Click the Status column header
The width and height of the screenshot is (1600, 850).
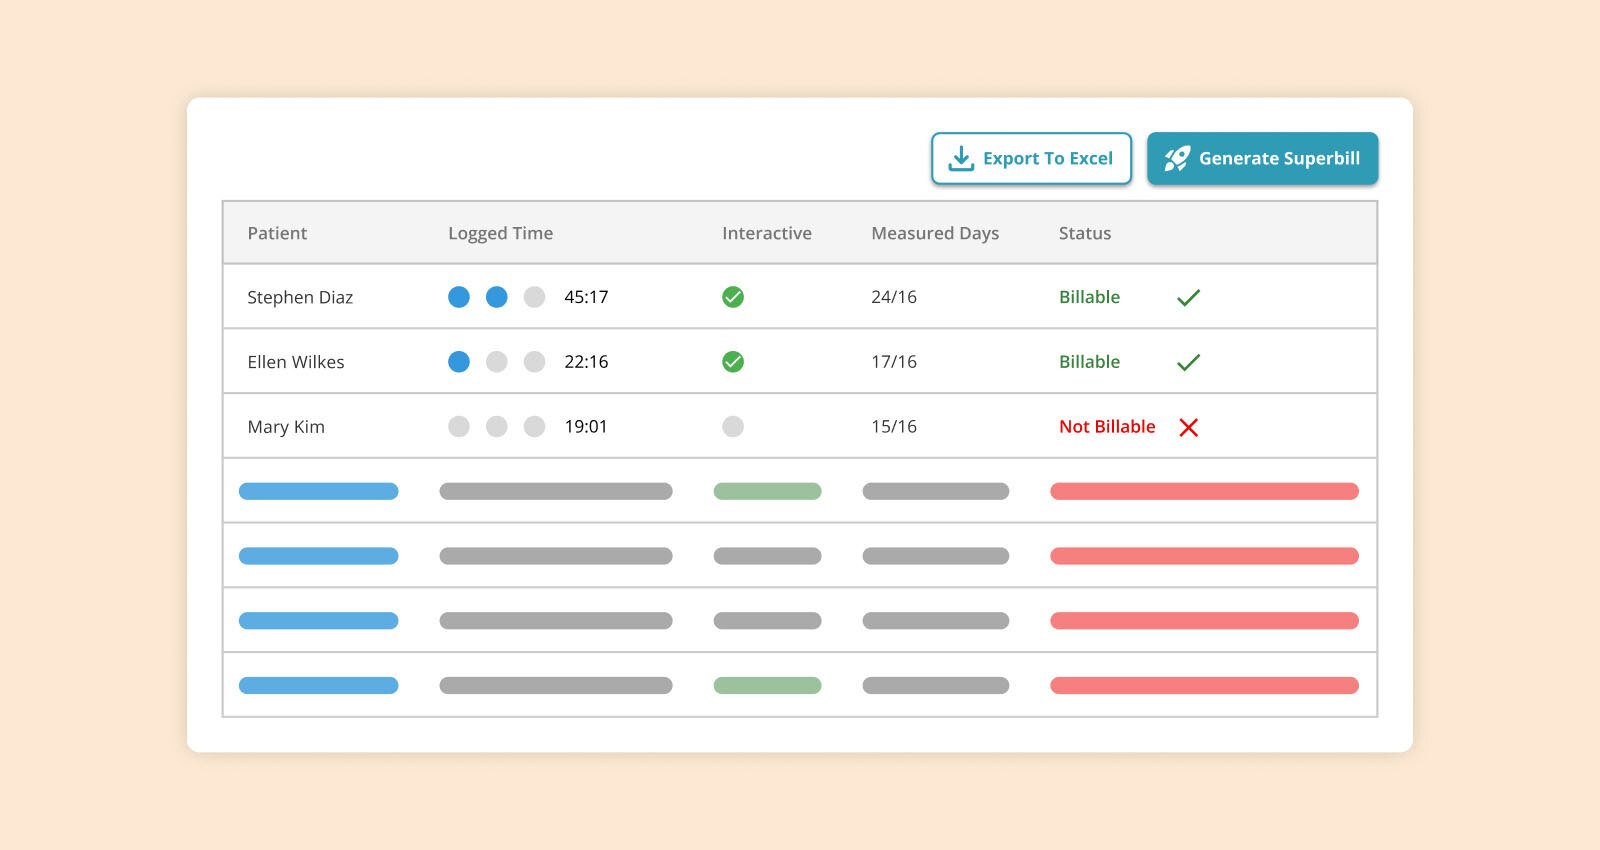click(x=1085, y=233)
